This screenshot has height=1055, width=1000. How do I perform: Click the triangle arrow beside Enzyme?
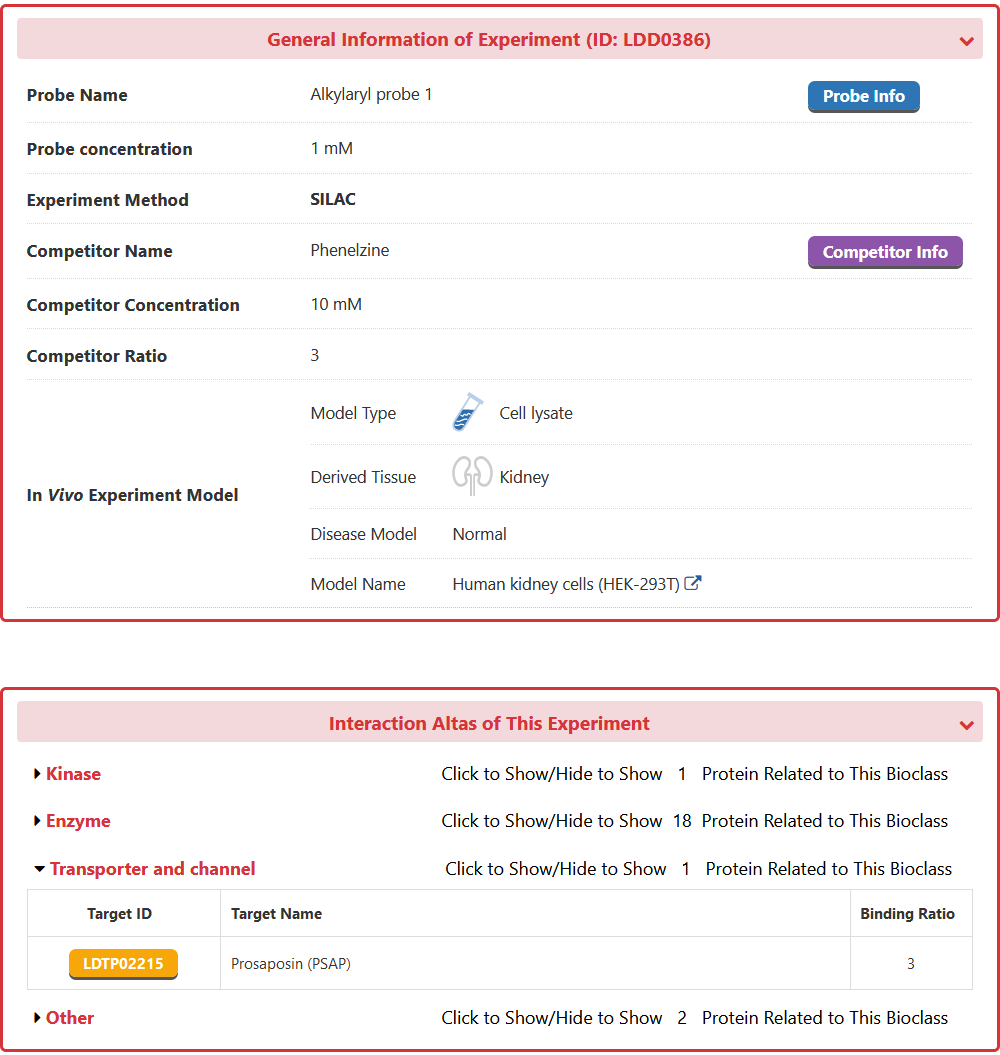tap(37, 821)
